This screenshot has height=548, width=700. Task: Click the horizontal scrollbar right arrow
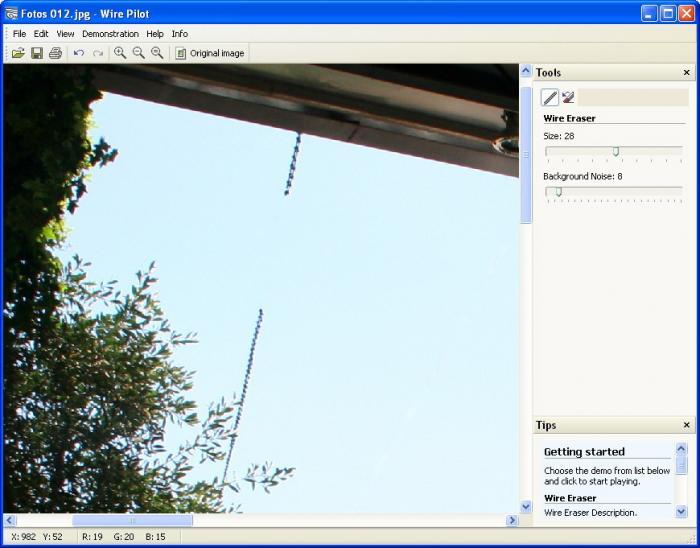[512, 520]
